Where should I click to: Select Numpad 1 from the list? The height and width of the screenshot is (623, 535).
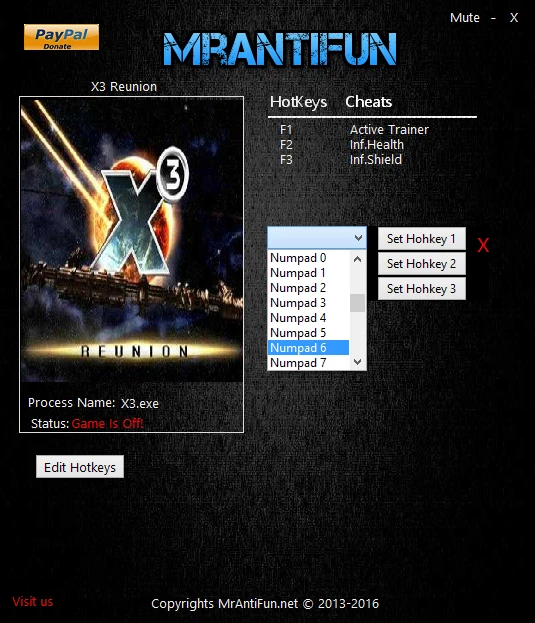point(308,273)
